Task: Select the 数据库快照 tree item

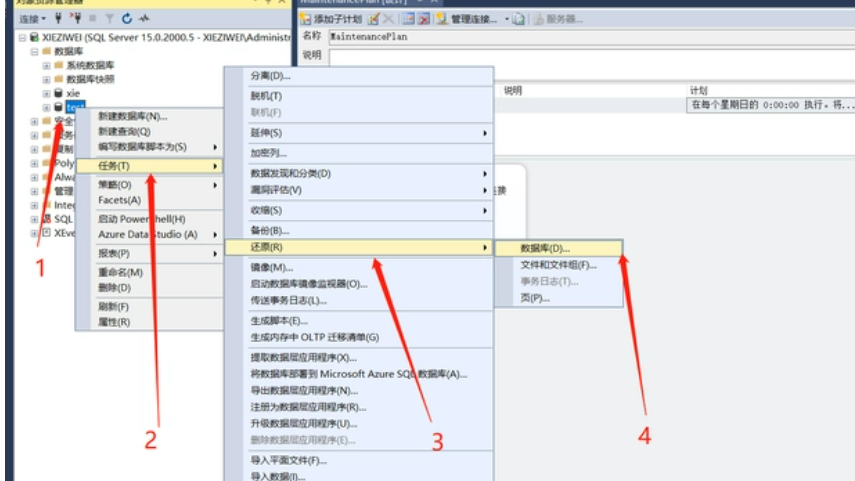Action: tap(91, 80)
